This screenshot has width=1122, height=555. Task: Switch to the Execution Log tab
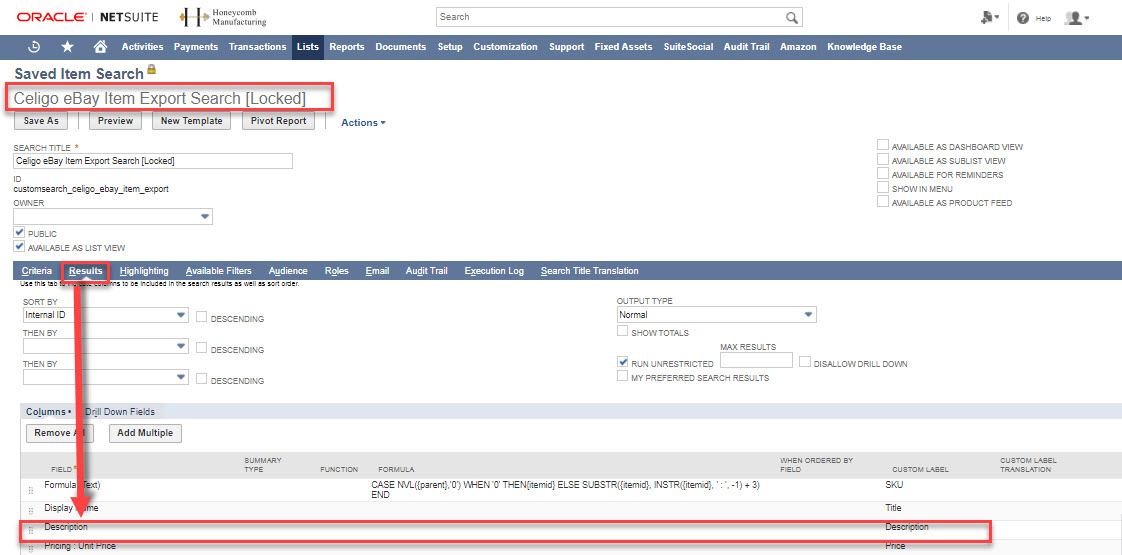point(494,271)
